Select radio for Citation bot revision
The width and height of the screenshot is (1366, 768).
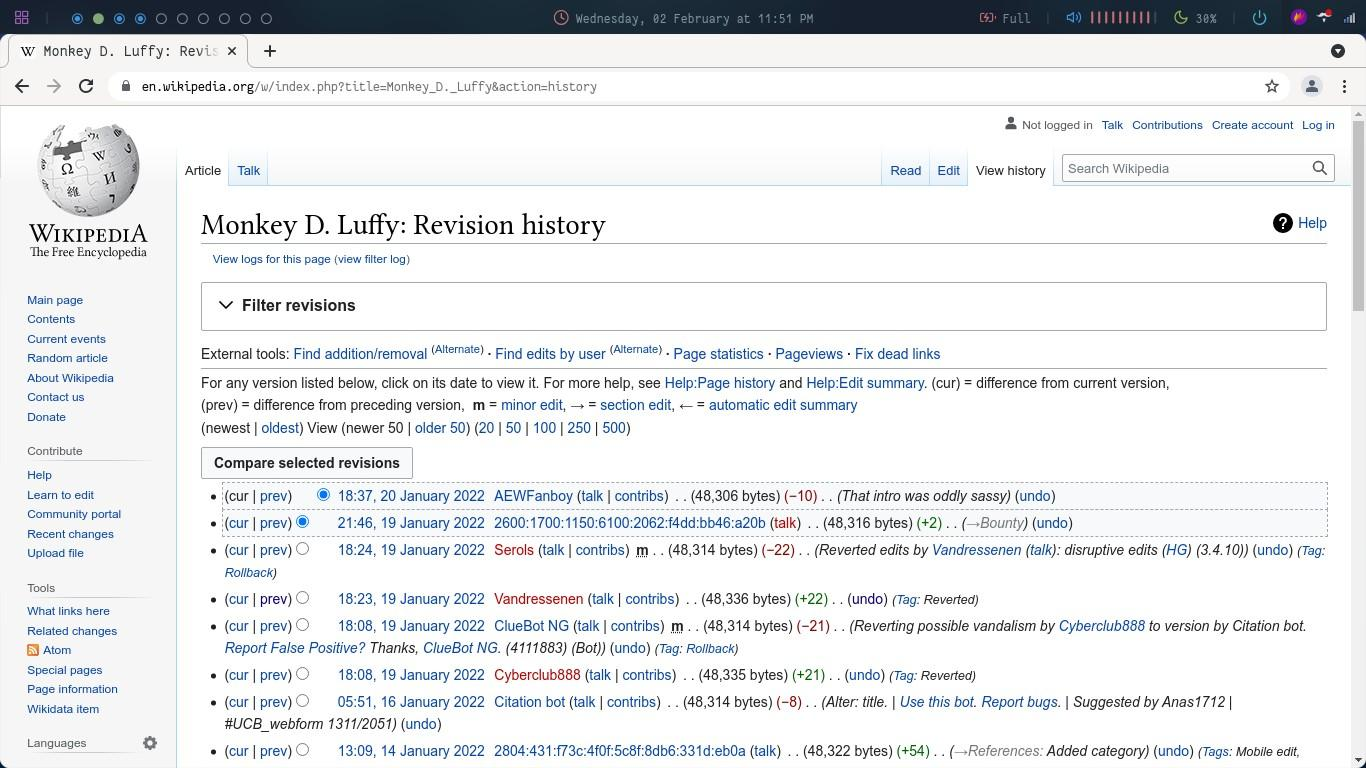302,701
